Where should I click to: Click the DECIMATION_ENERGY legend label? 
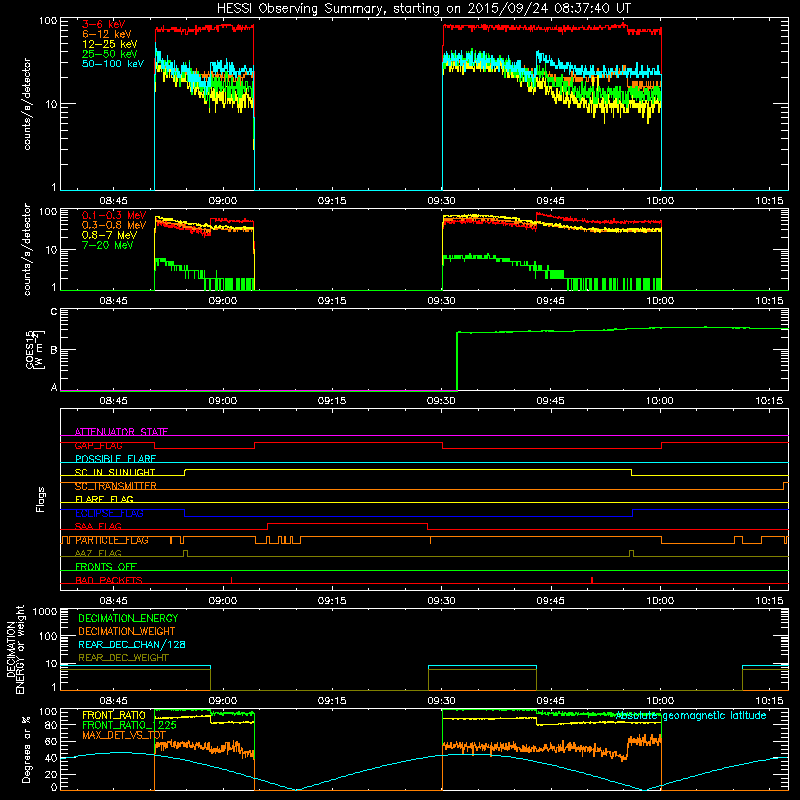[128, 618]
